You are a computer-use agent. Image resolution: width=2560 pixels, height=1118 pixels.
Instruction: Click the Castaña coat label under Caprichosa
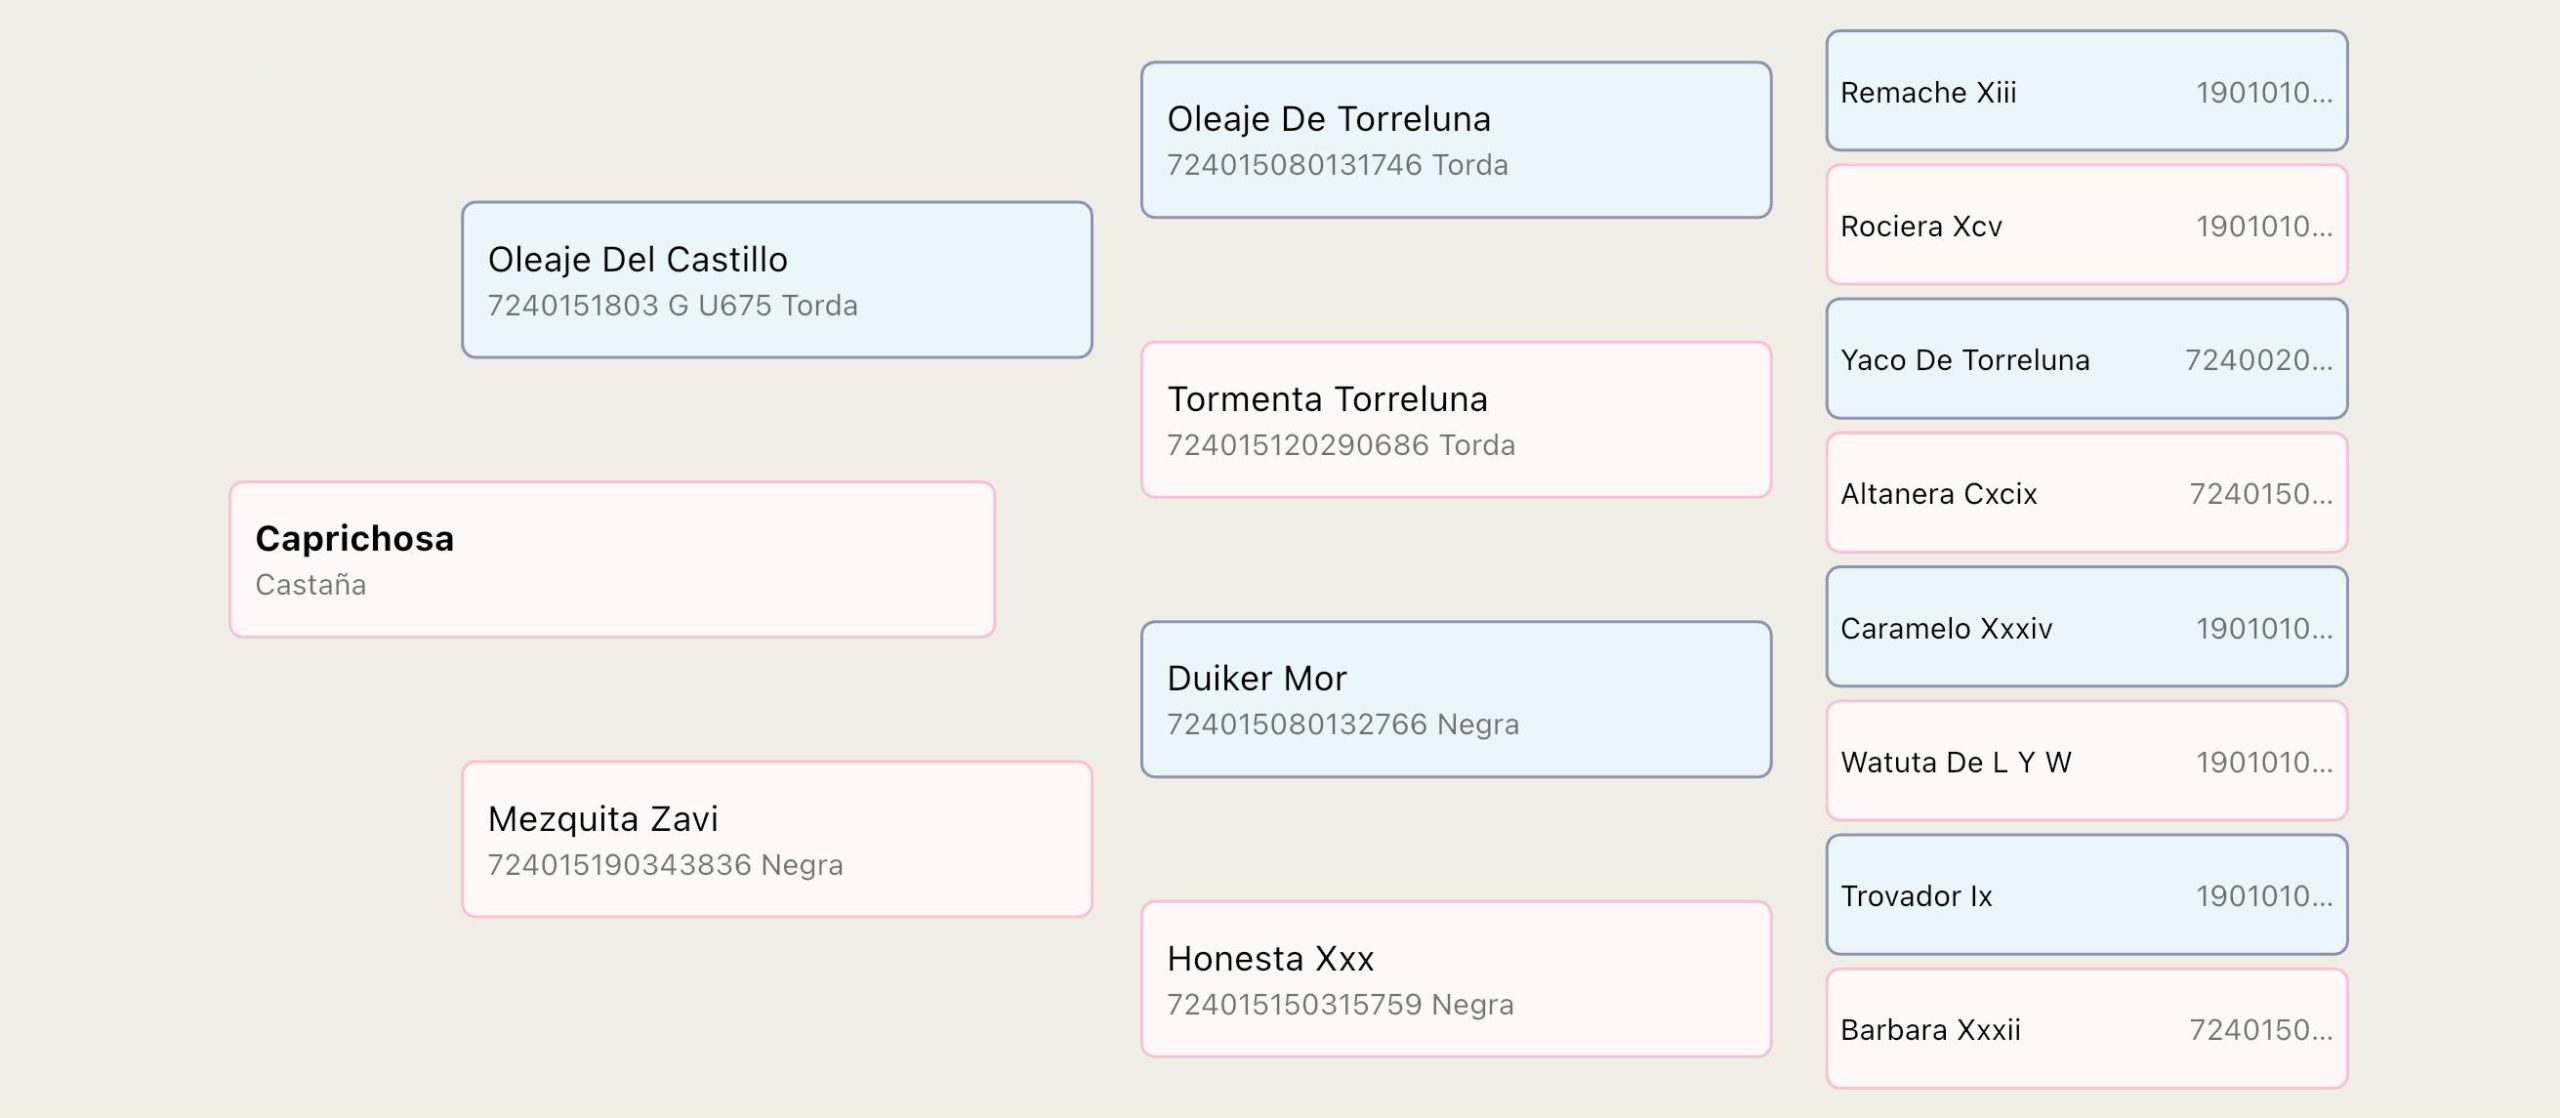[x=311, y=585]
